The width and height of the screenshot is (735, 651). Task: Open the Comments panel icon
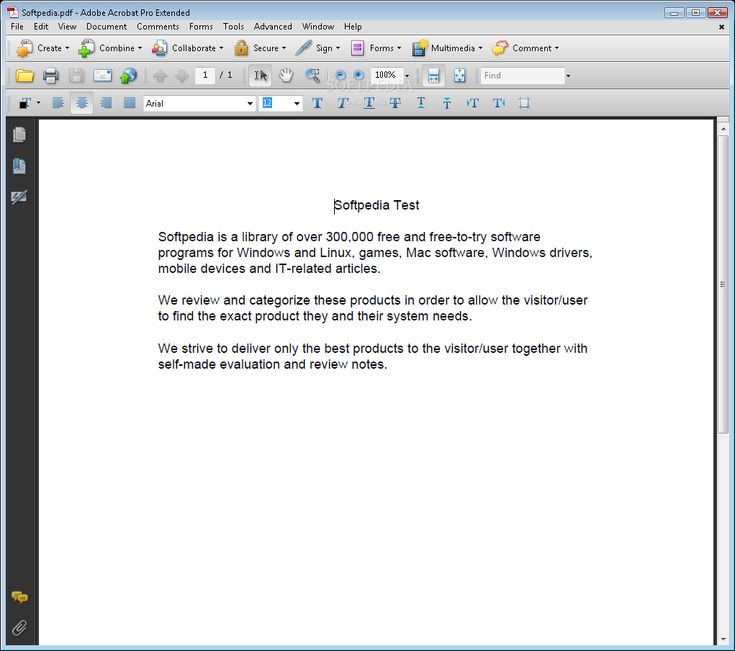(x=19, y=597)
